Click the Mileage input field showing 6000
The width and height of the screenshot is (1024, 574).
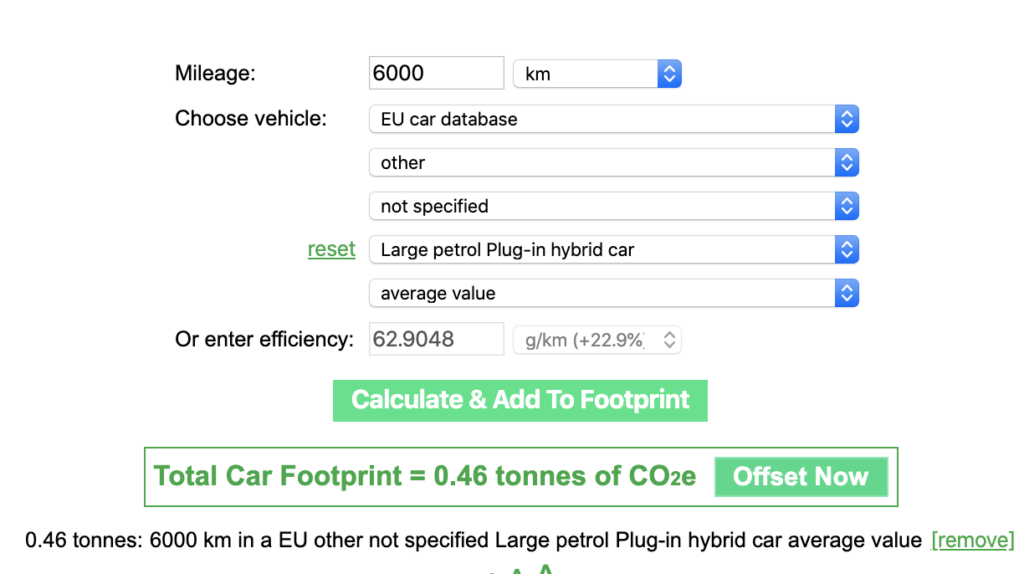(436, 73)
